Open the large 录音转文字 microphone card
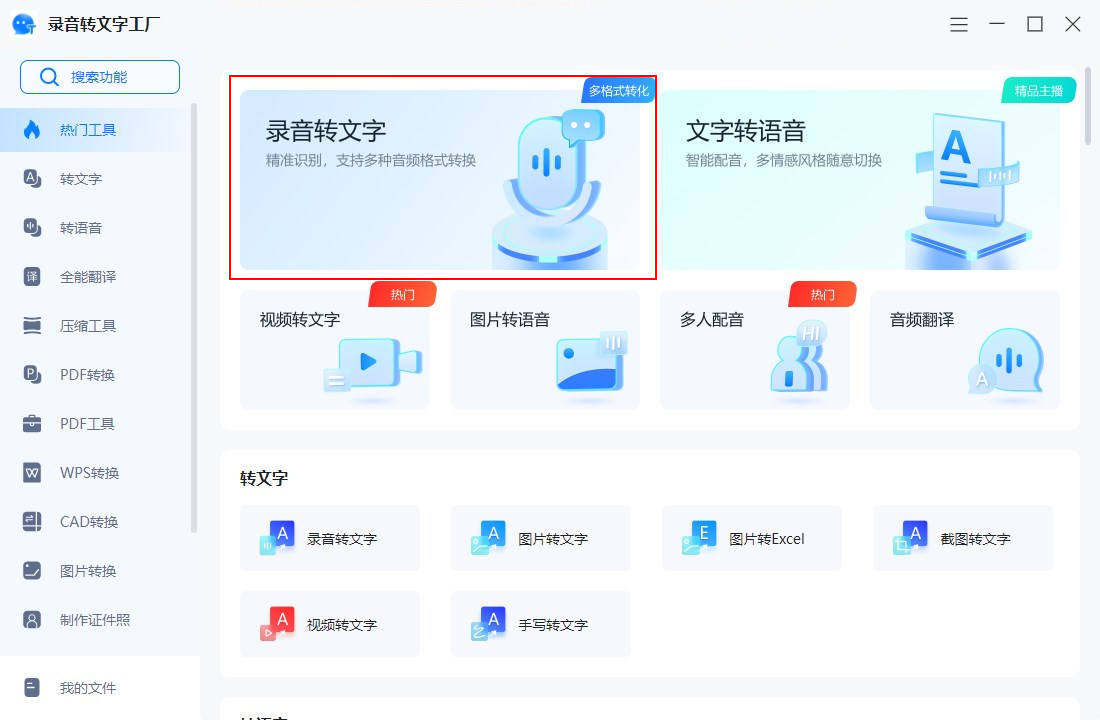Image resolution: width=1100 pixels, height=720 pixels. coord(440,180)
